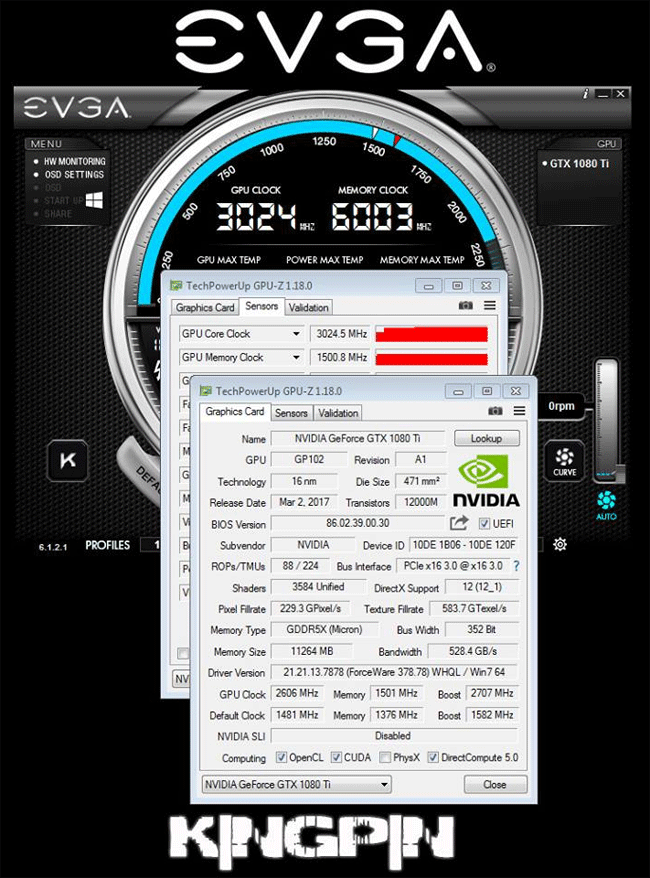This screenshot has width=650, height=878.
Task: Select profile 1 in EVGA profiles bar
Action: 151,545
